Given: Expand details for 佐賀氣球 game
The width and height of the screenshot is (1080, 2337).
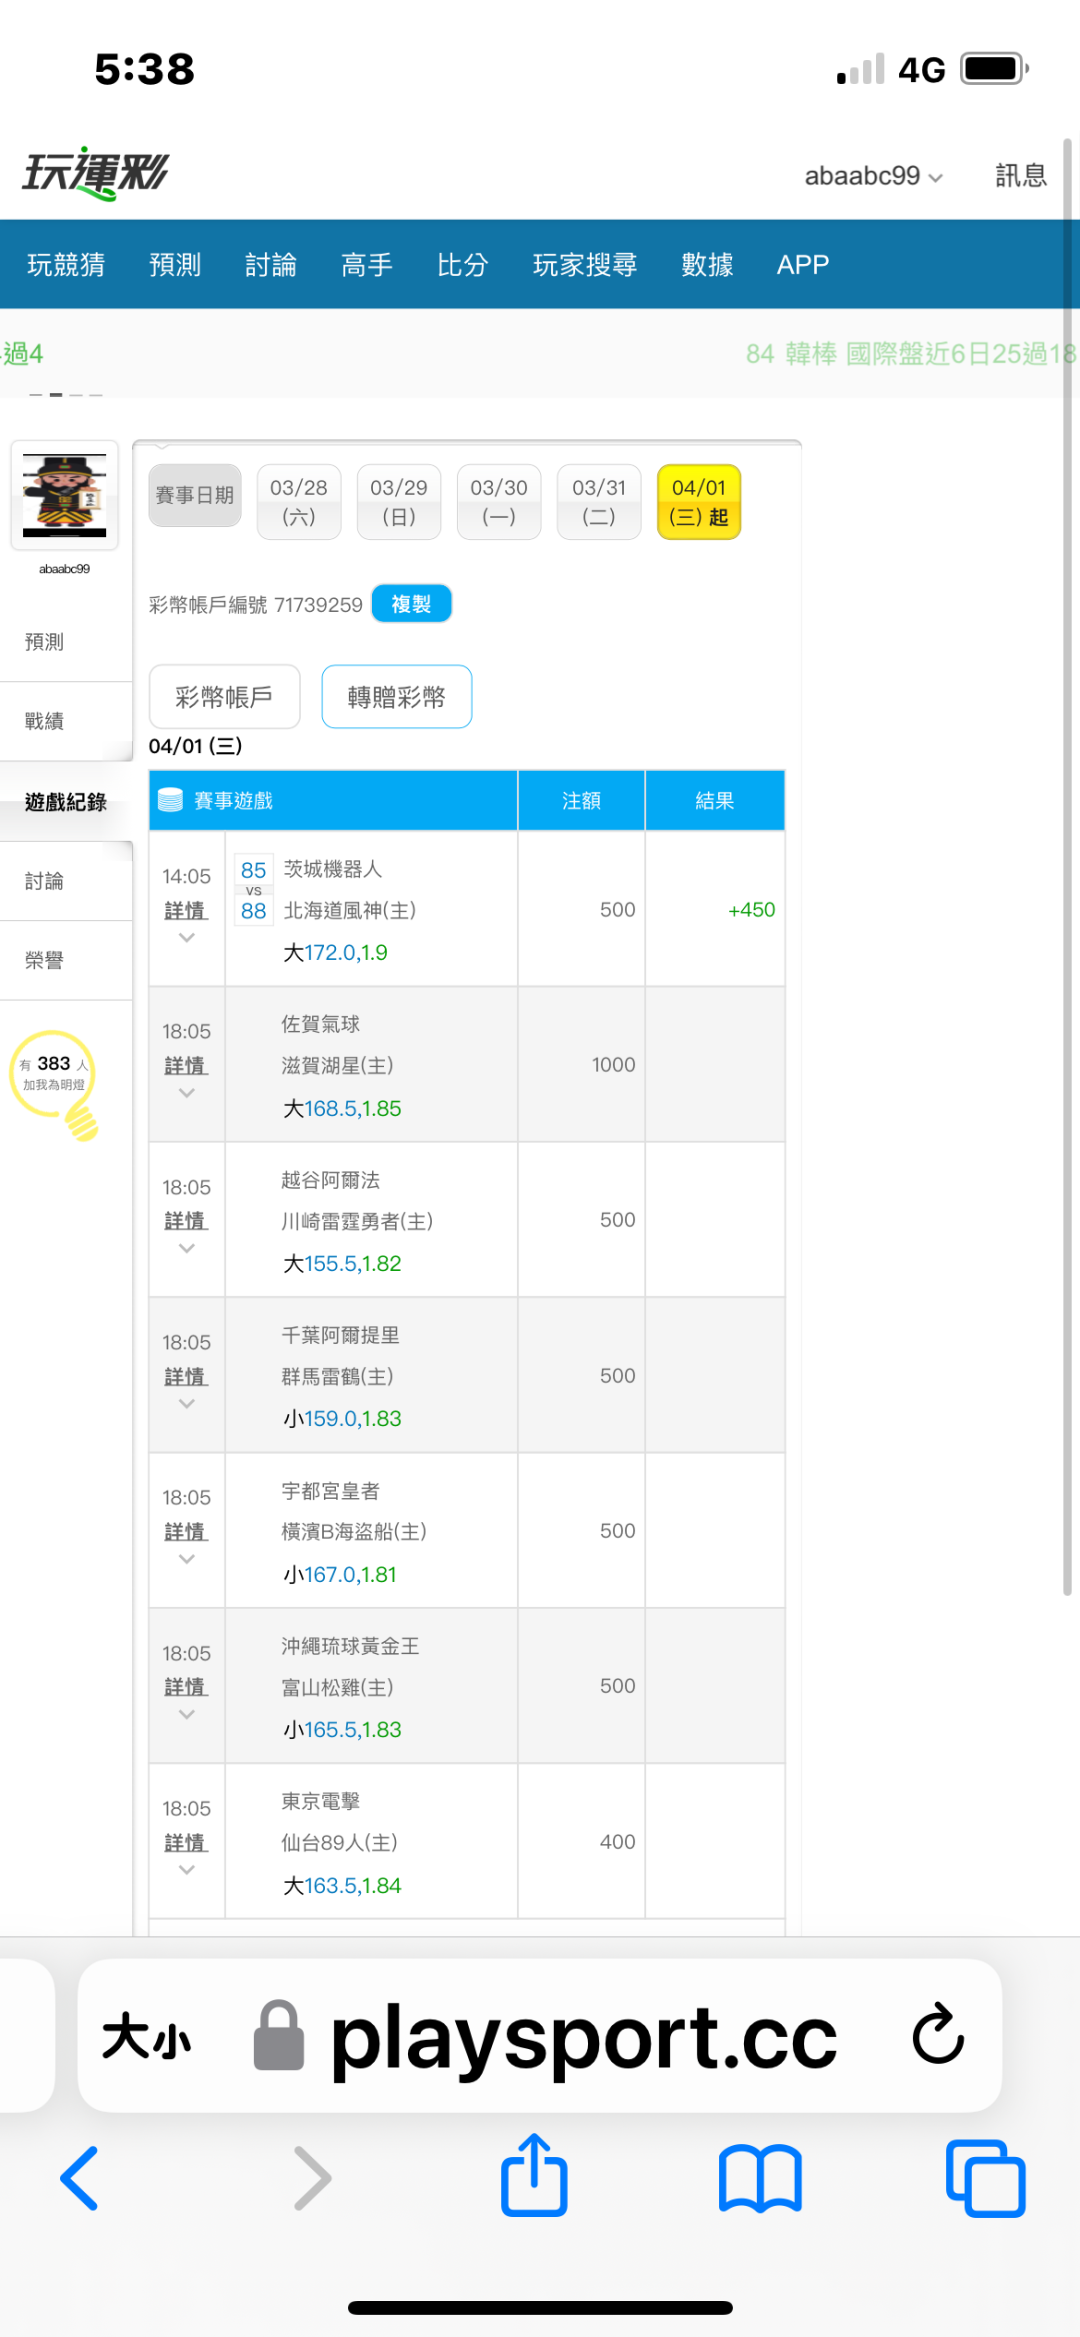Looking at the screenshot, I should coord(186,1066).
